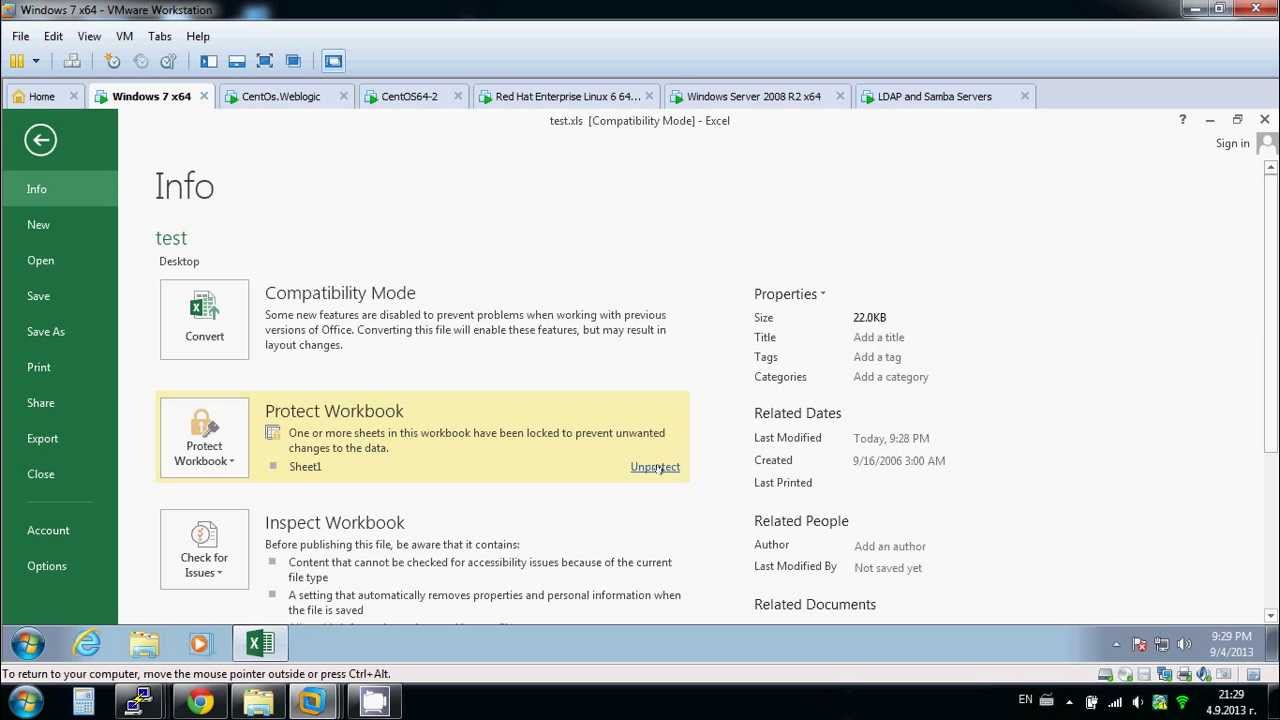Open the VMware Tabs menu

tap(160, 36)
